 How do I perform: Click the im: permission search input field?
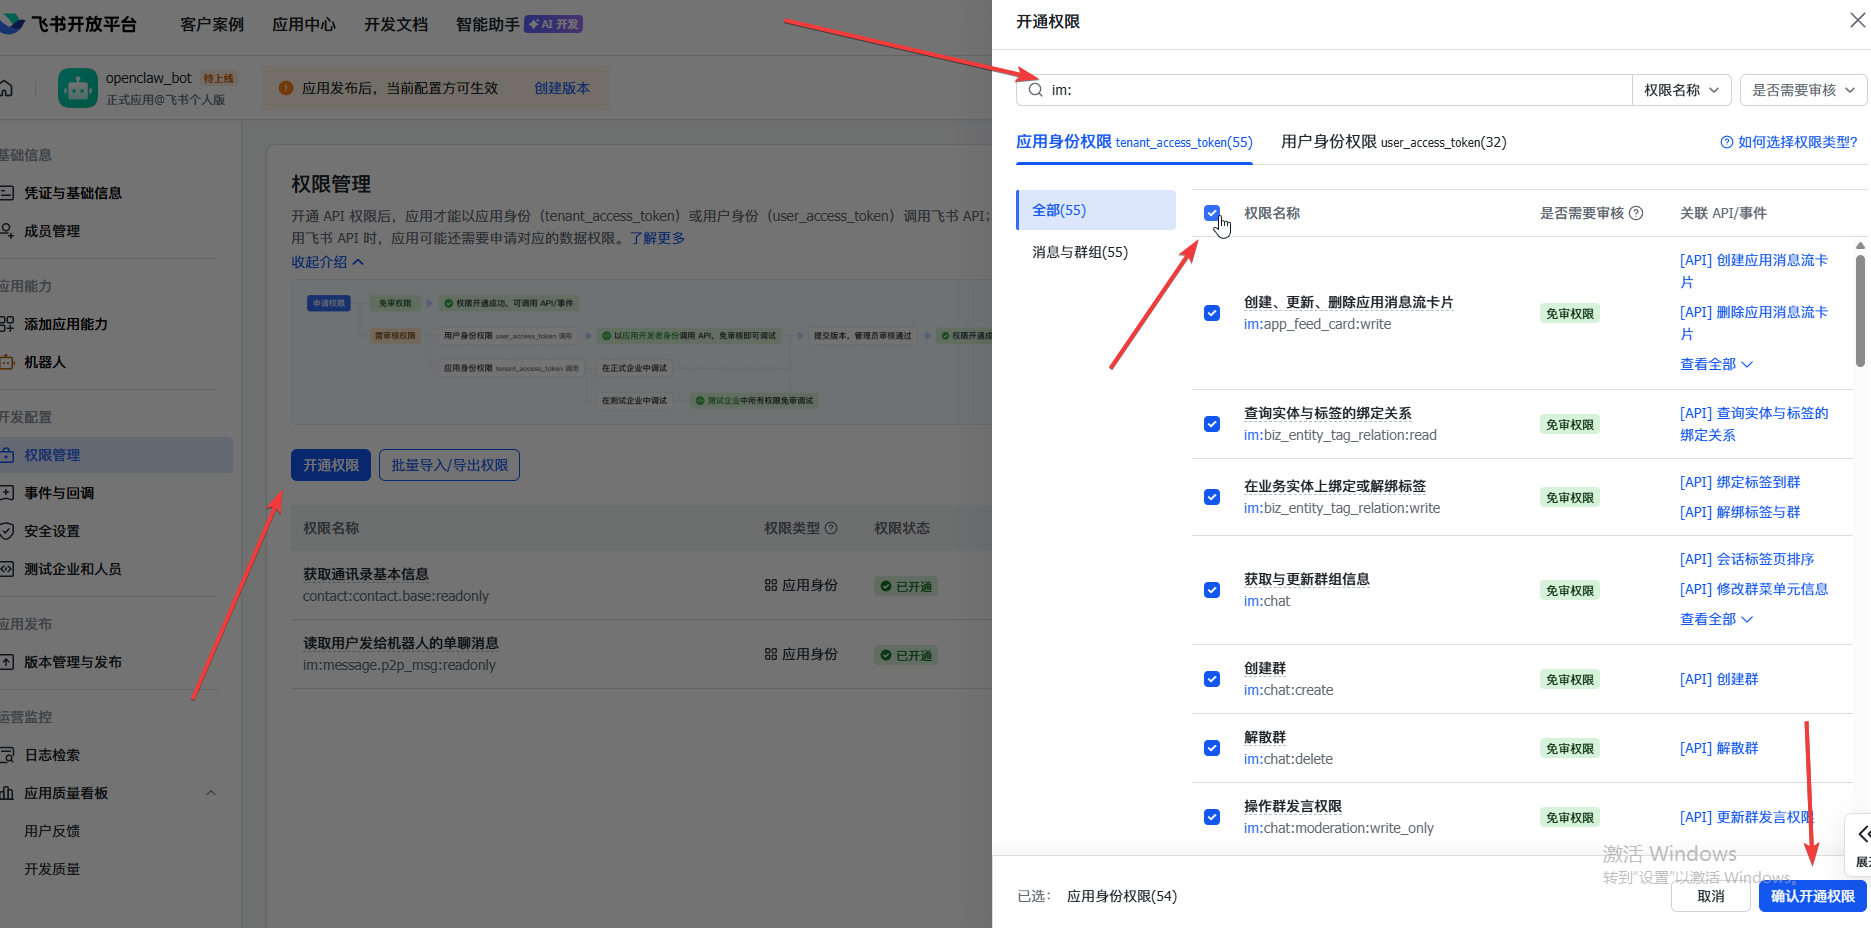tap(1330, 90)
